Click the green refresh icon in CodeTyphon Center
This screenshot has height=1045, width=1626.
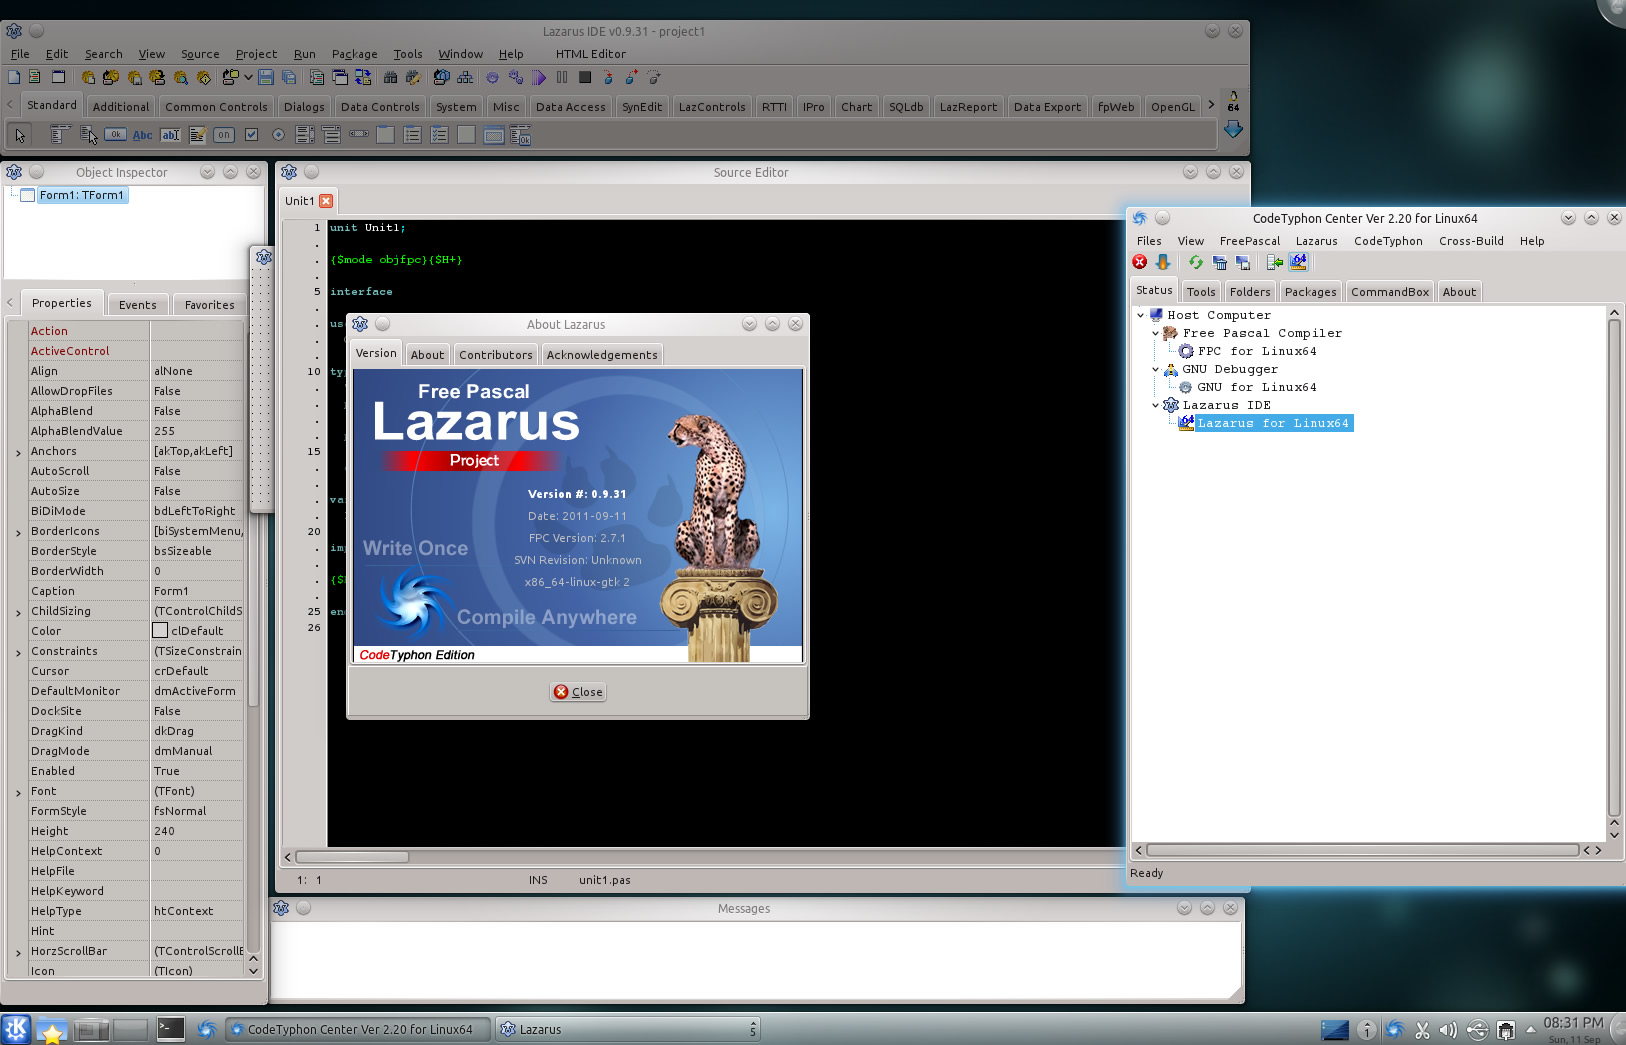tap(1196, 262)
